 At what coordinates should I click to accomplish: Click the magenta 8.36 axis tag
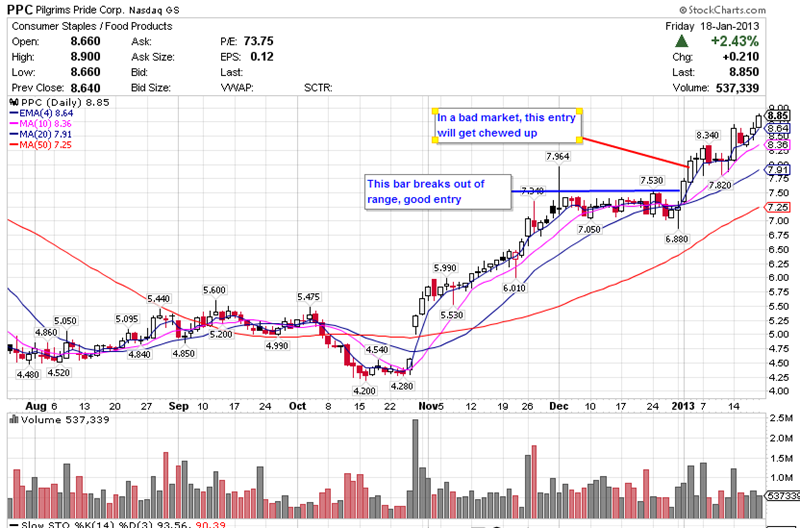pyautogui.click(x=778, y=146)
